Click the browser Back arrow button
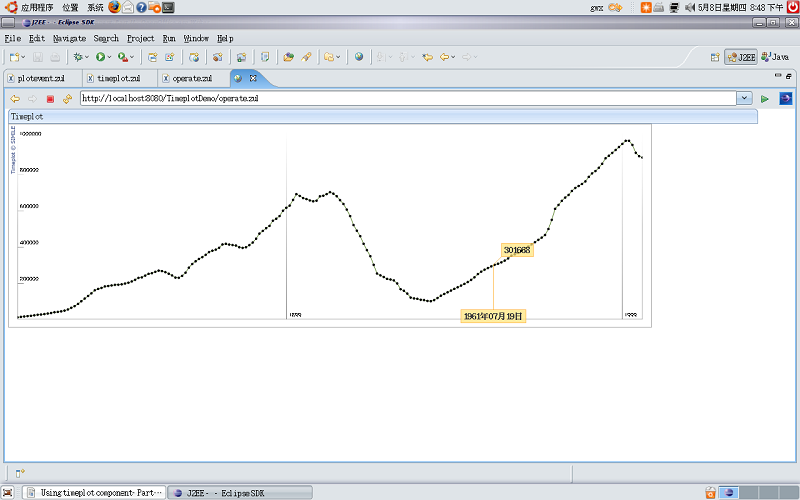The image size is (800, 500). click(x=15, y=99)
